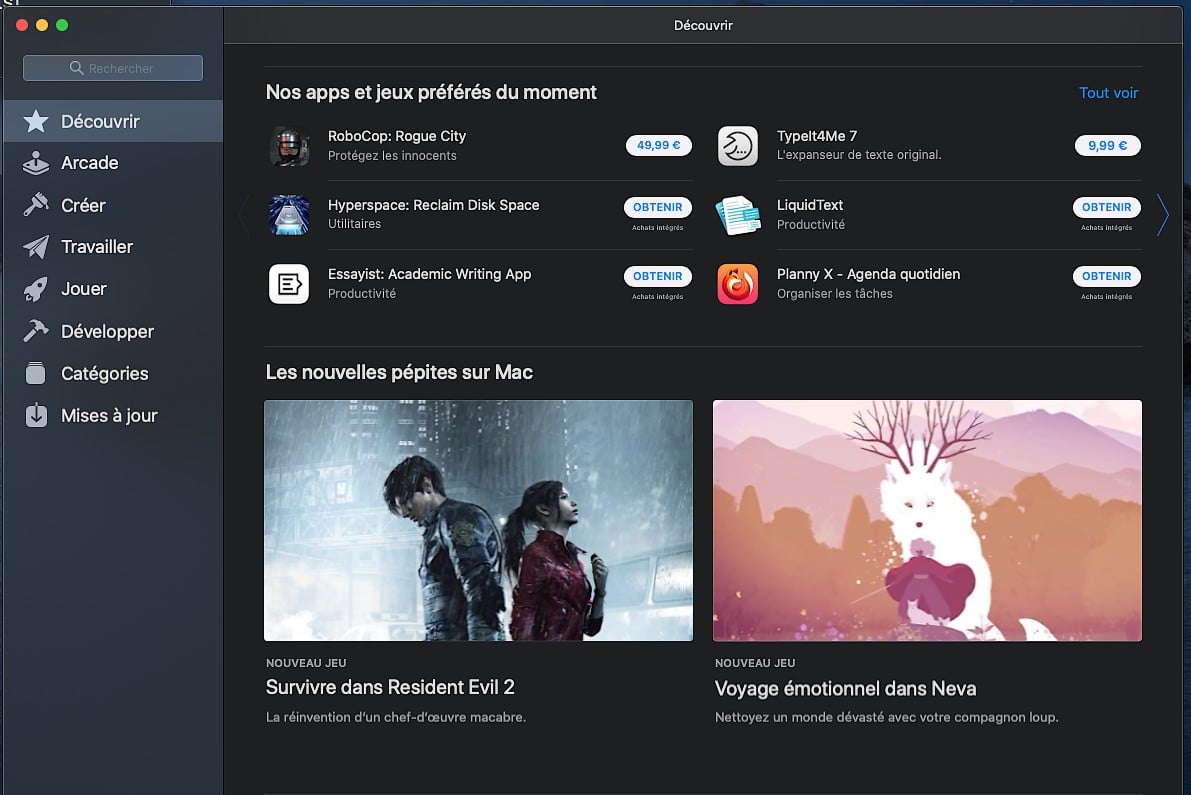Screen dimensions: 1191x795
Task: Open Voyage émotionnel dans Neva title
Action: tap(845, 689)
